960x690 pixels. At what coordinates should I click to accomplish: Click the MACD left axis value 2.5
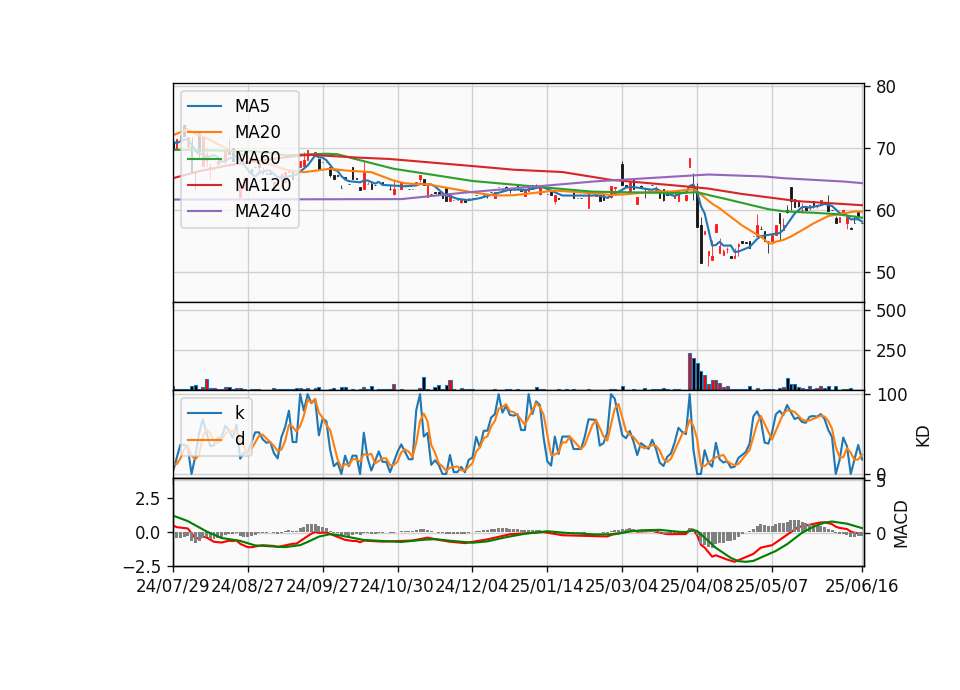pyautogui.click(x=148, y=499)
